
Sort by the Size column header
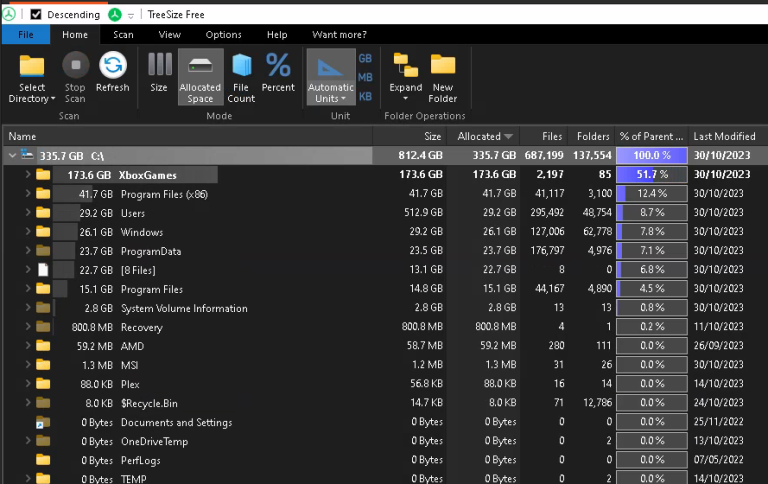(x=409, y=136)
